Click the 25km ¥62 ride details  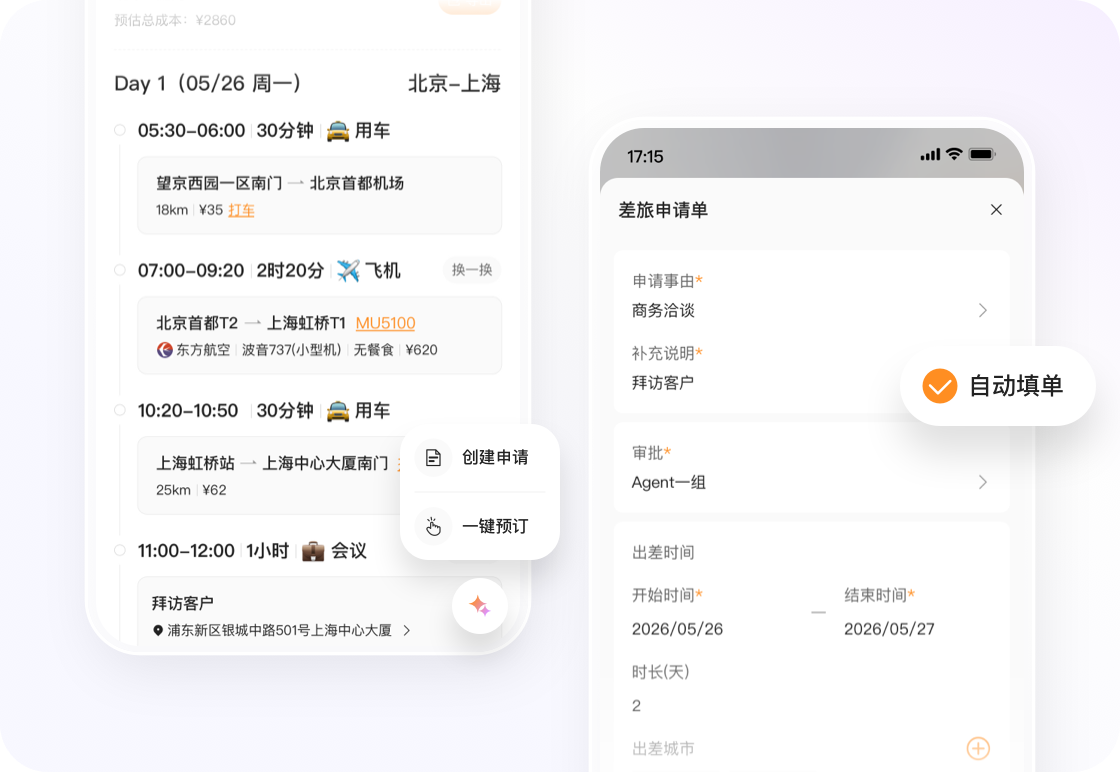191,490
